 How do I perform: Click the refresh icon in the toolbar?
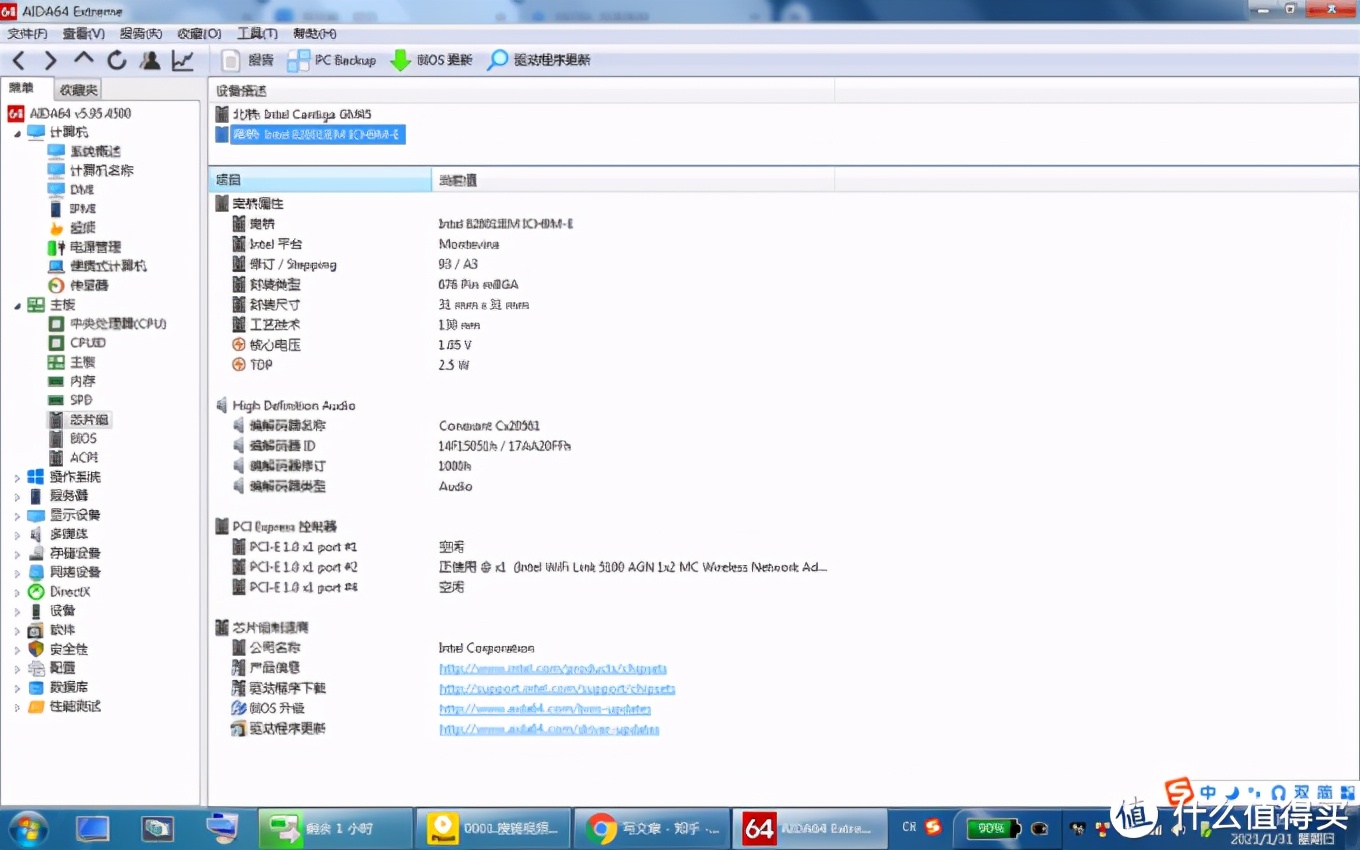pyautogui.click(x=116, y=60)
